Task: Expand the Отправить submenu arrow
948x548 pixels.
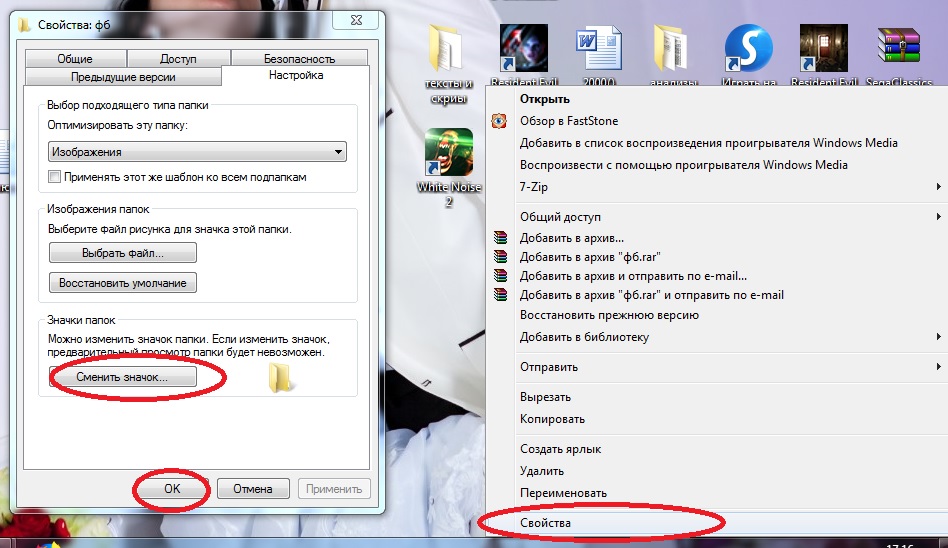Action: tap(938, 367)
